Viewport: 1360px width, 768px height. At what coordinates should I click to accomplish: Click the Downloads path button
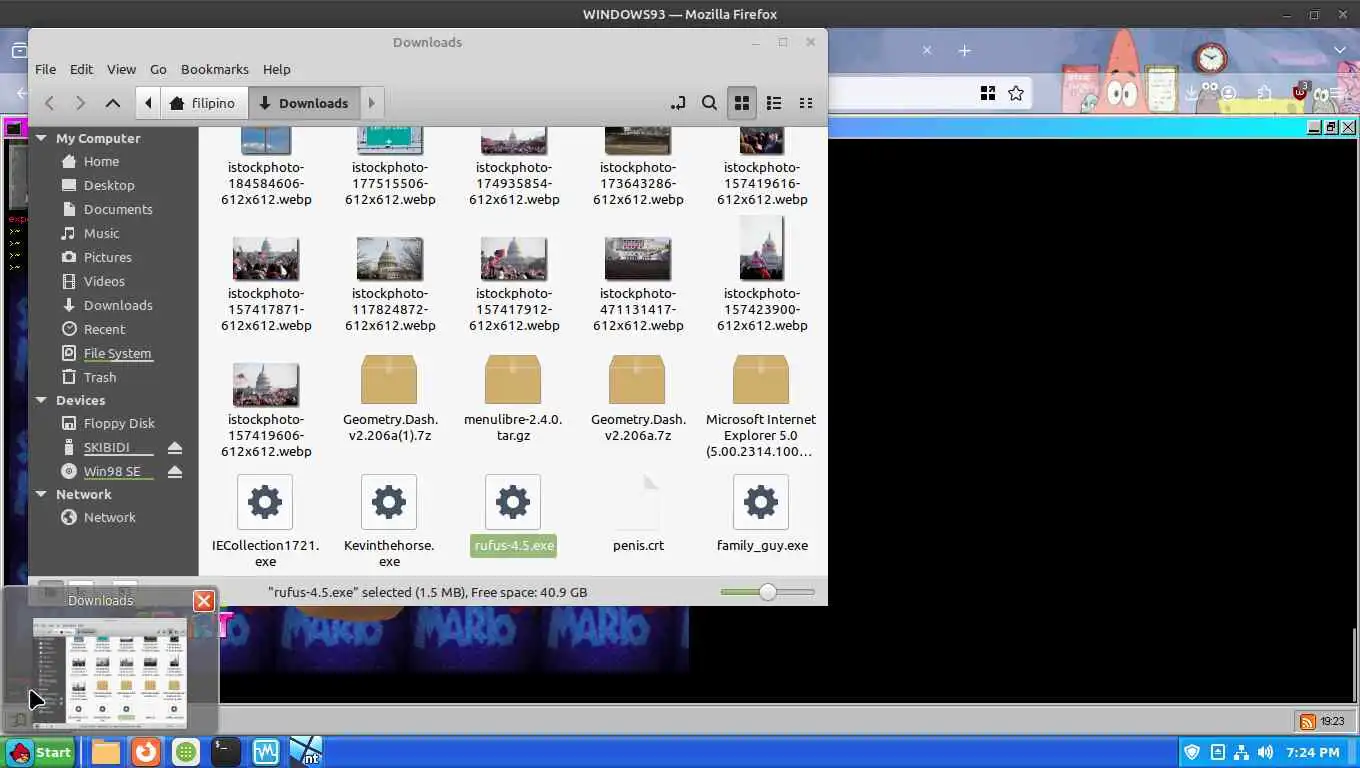click(x=304, y=103)
